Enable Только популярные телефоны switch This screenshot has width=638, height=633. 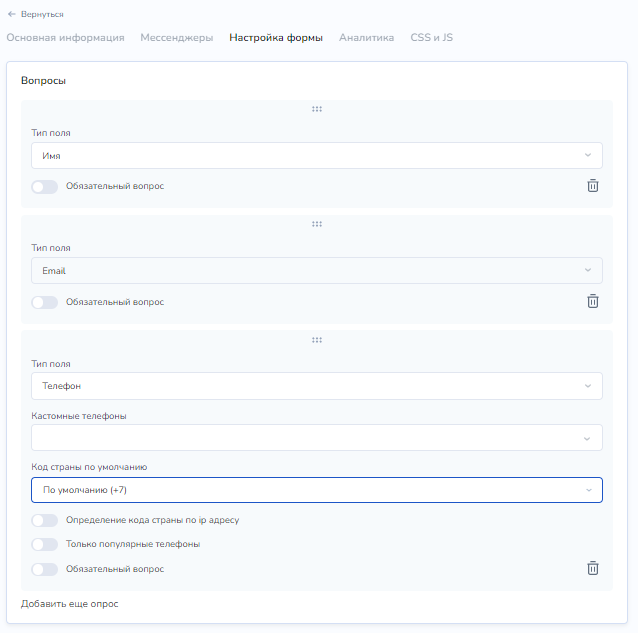click(x=45, y=544)
